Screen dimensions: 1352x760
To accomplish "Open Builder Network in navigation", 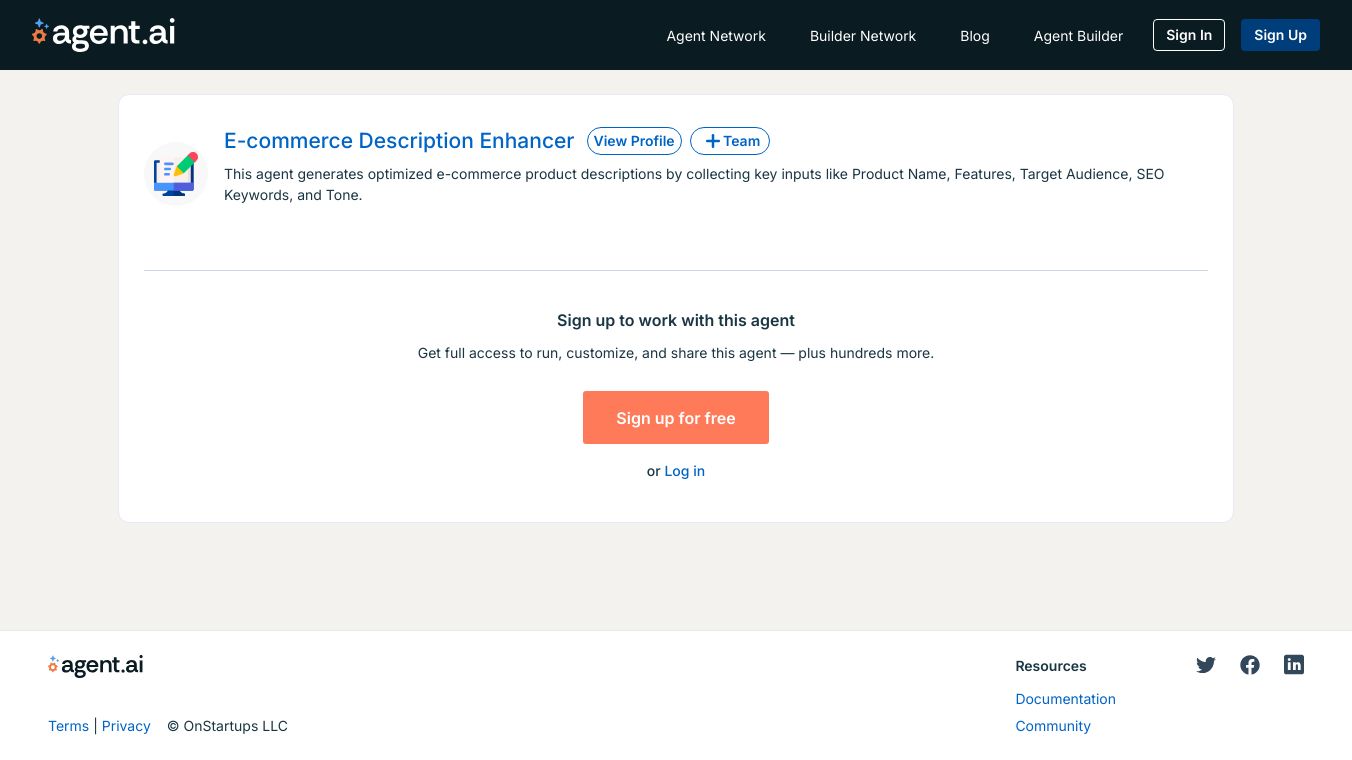I will [x=863, y=36].
